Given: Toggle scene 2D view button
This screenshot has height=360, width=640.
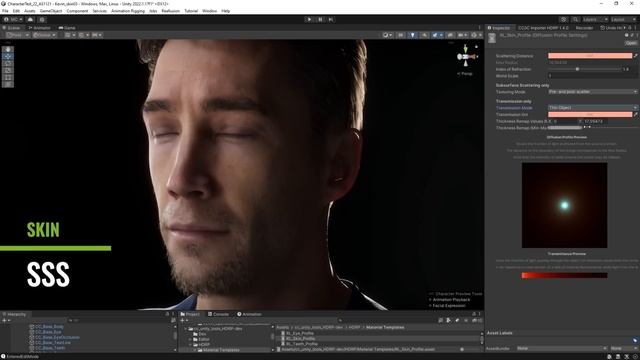Looking at the screenshot, I should pyautogui.click(x=401, y=35).
